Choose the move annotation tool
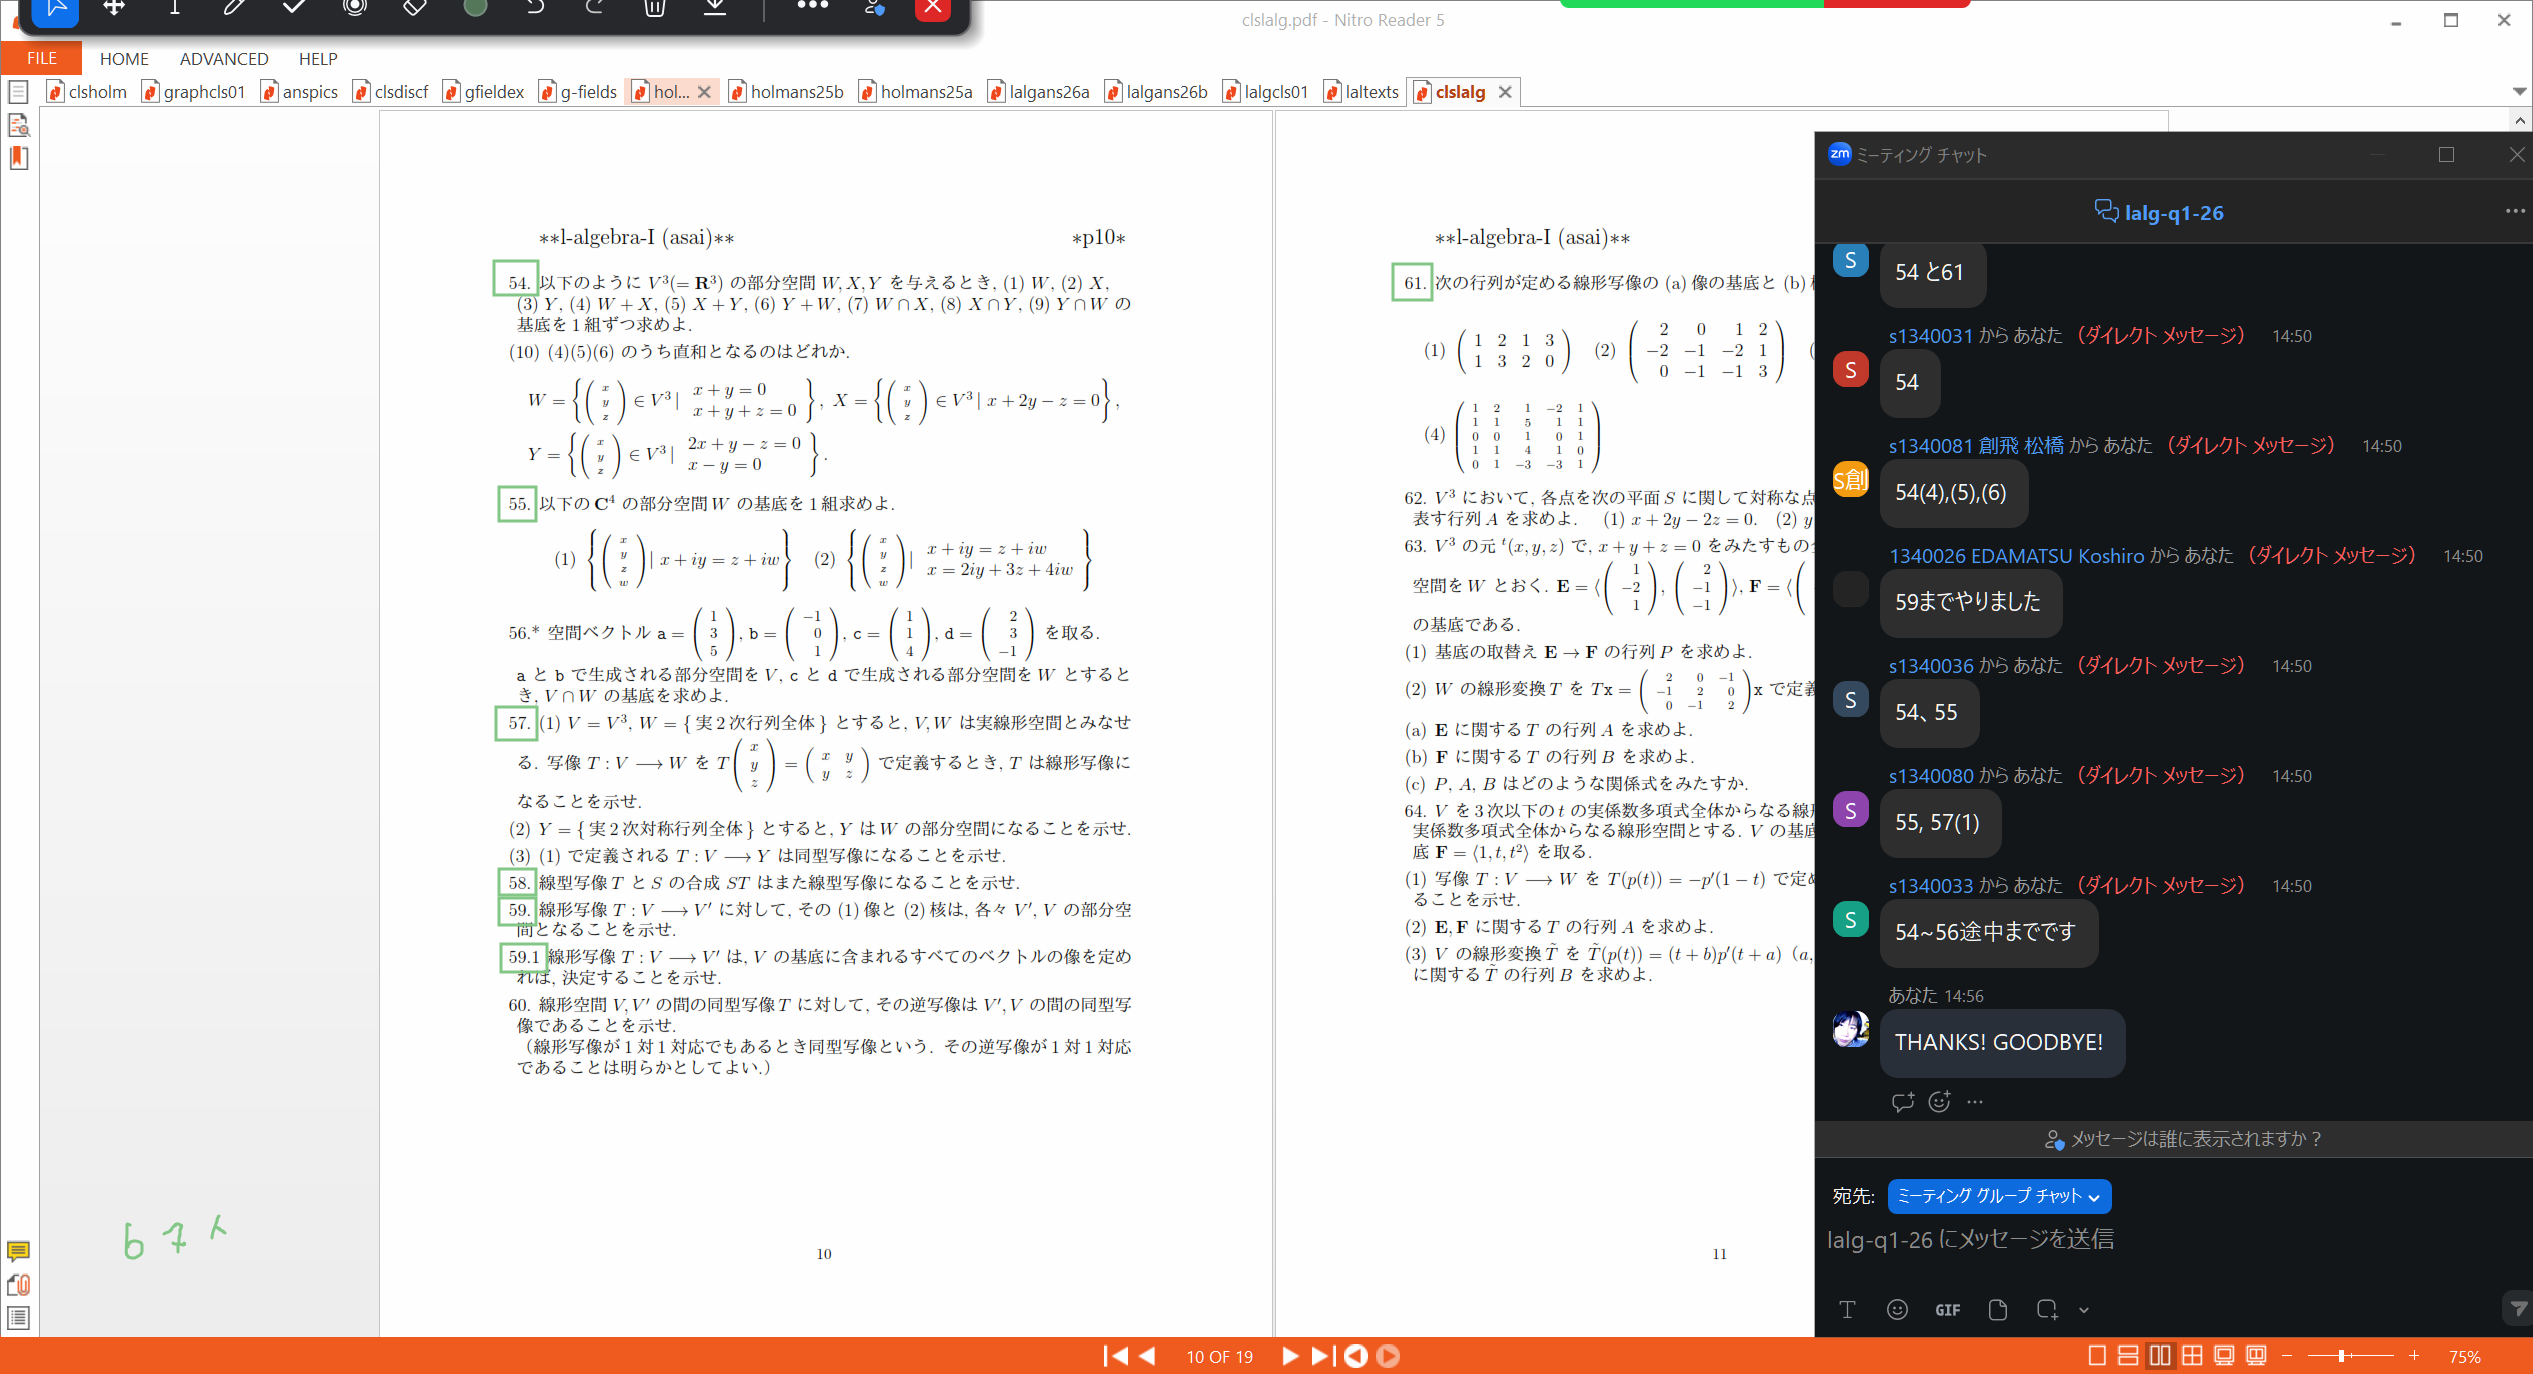The width and height of the screenshot is (2533, 1374). tap(115, 8)
